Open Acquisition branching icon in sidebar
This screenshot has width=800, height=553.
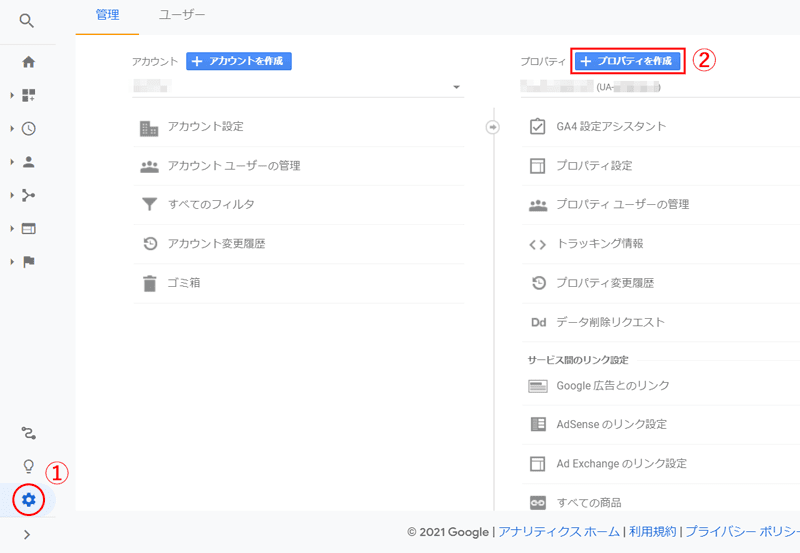click(29, 195)
